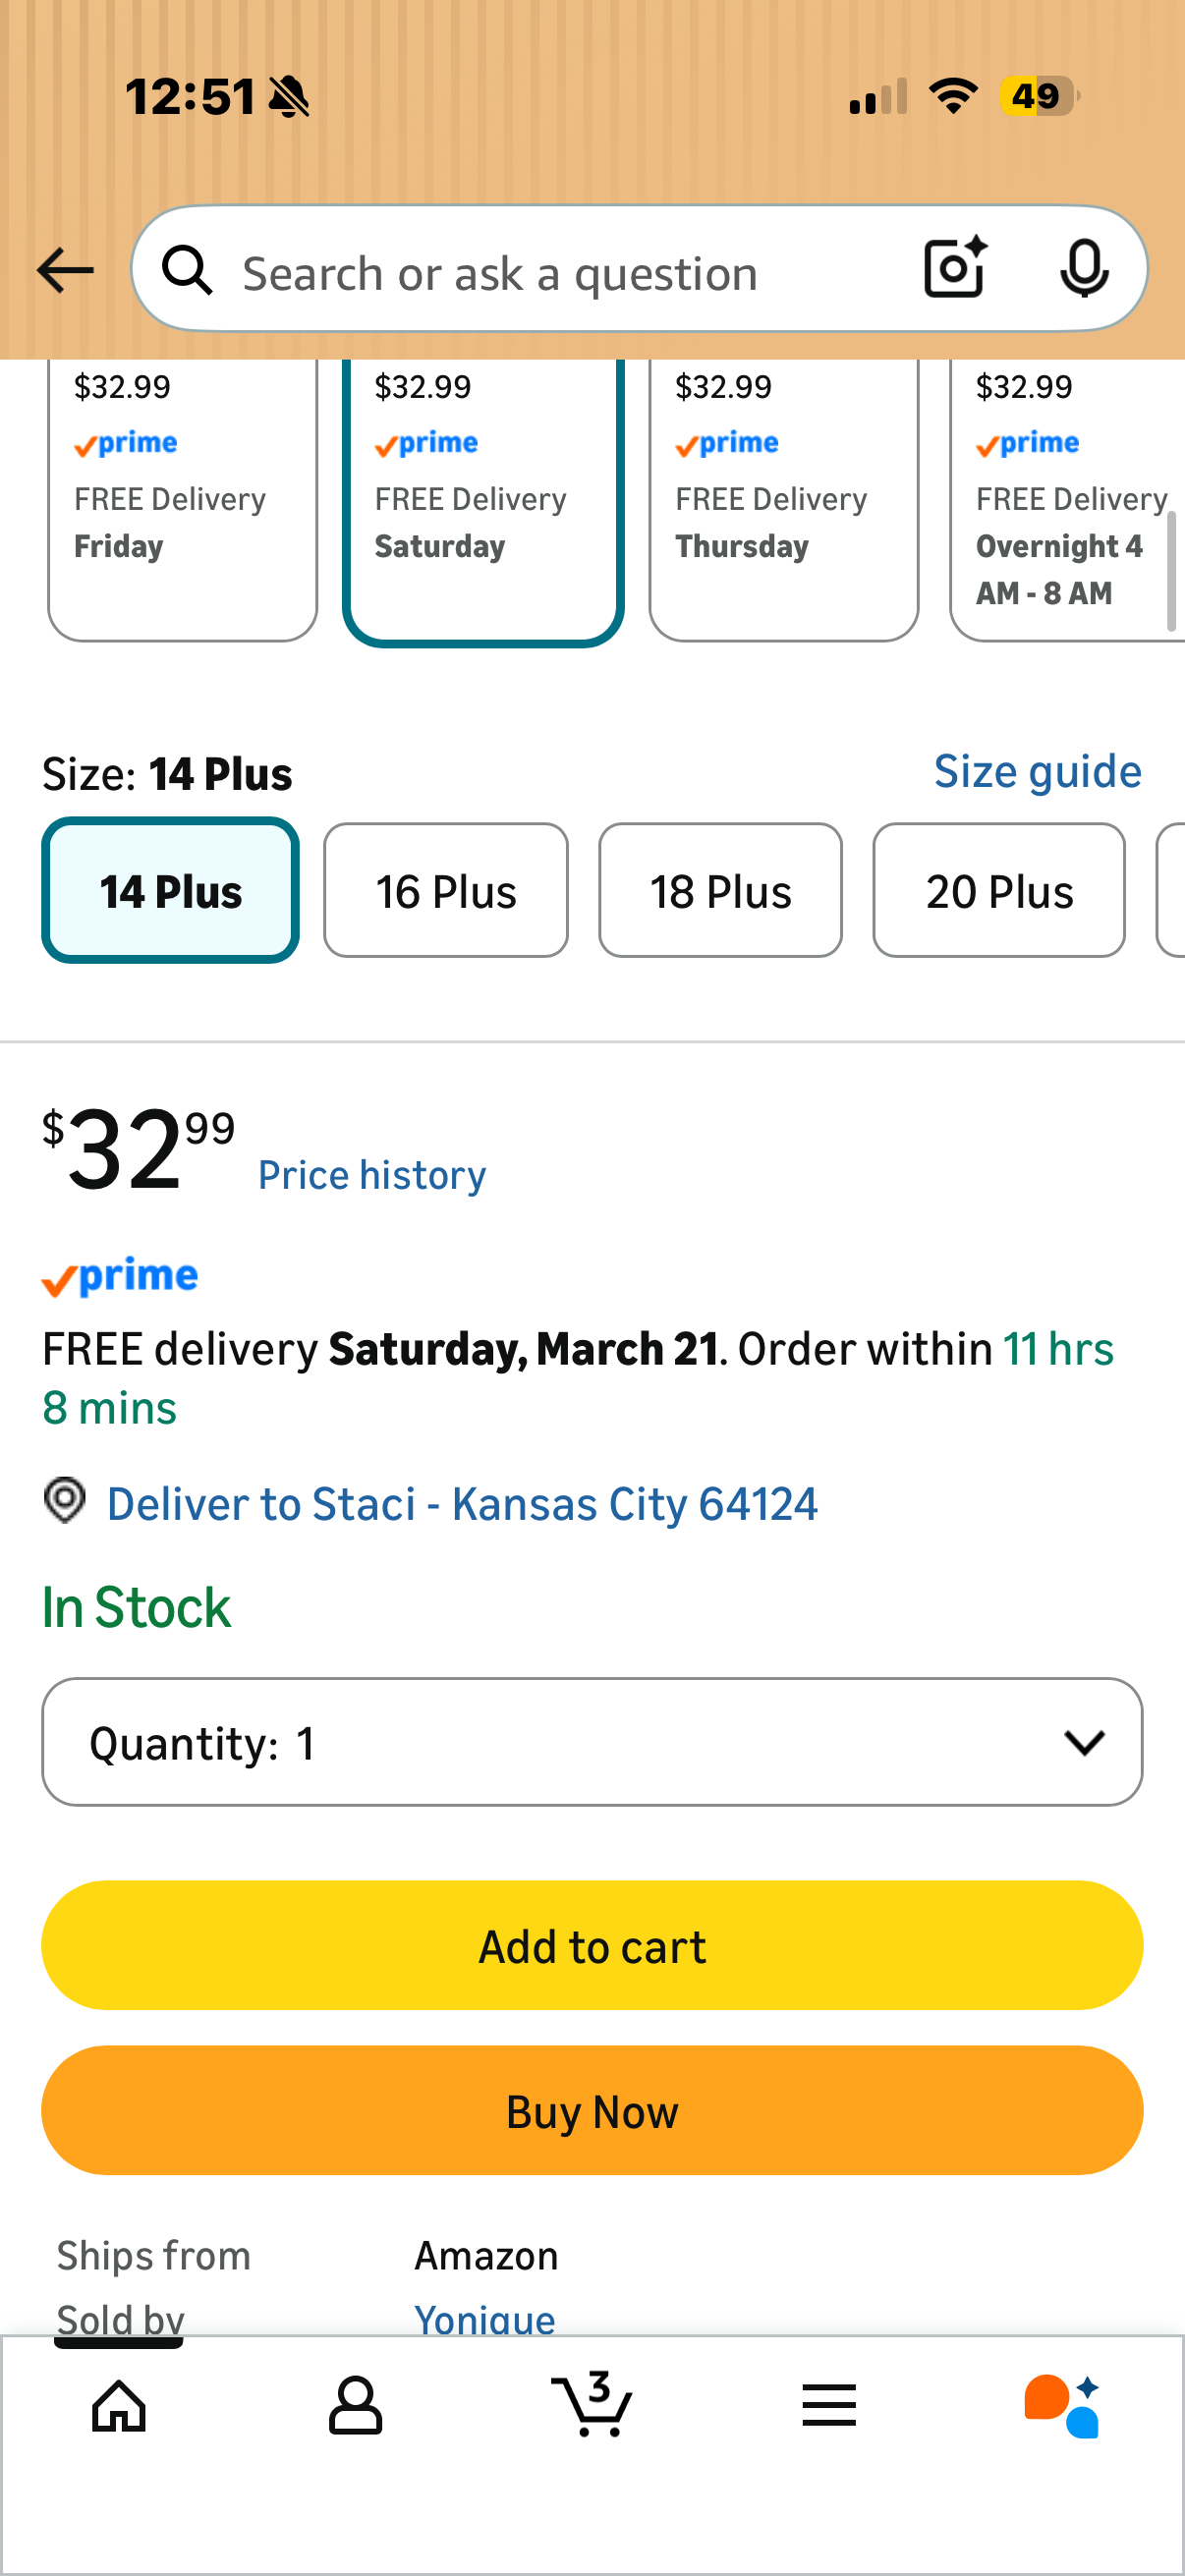View Price history link
1185x2576 pixels.
point(372,1175)
